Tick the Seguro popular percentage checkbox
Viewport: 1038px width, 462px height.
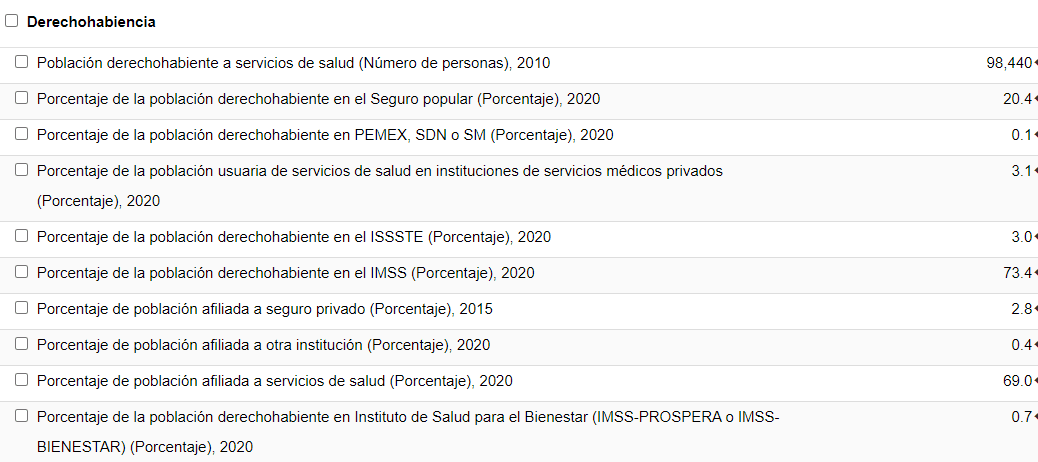pos(22,98)
